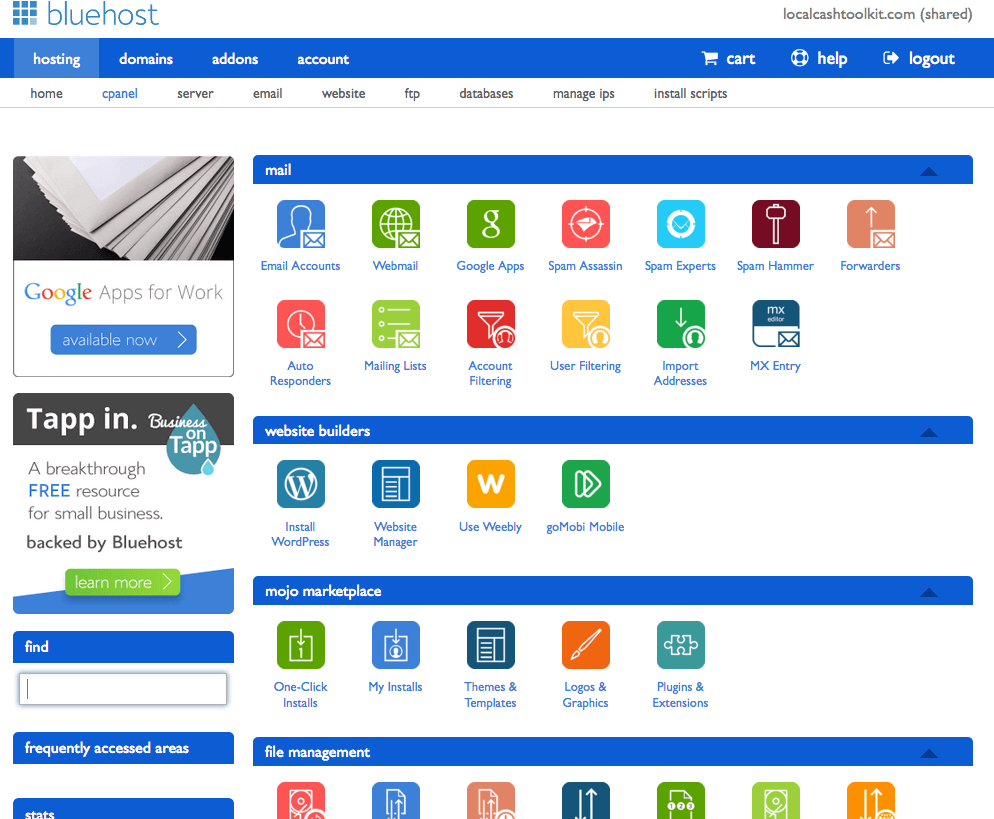Click the 'Email Accounts' label text
The image size is (994, 819).
click(x=300, y=266)
